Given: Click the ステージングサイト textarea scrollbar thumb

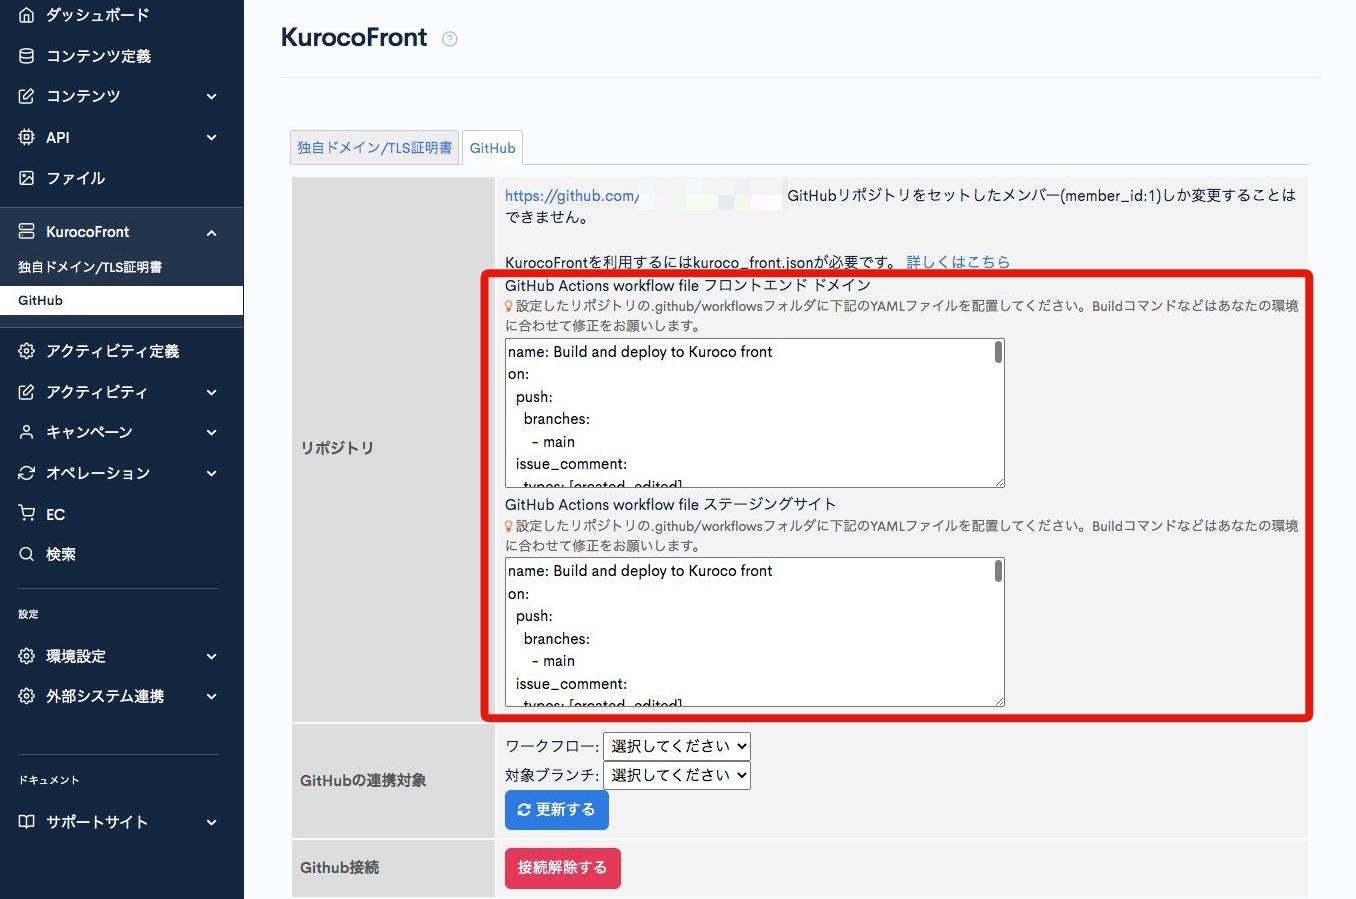Looking at the screenshot, I should tap(998, 571).
